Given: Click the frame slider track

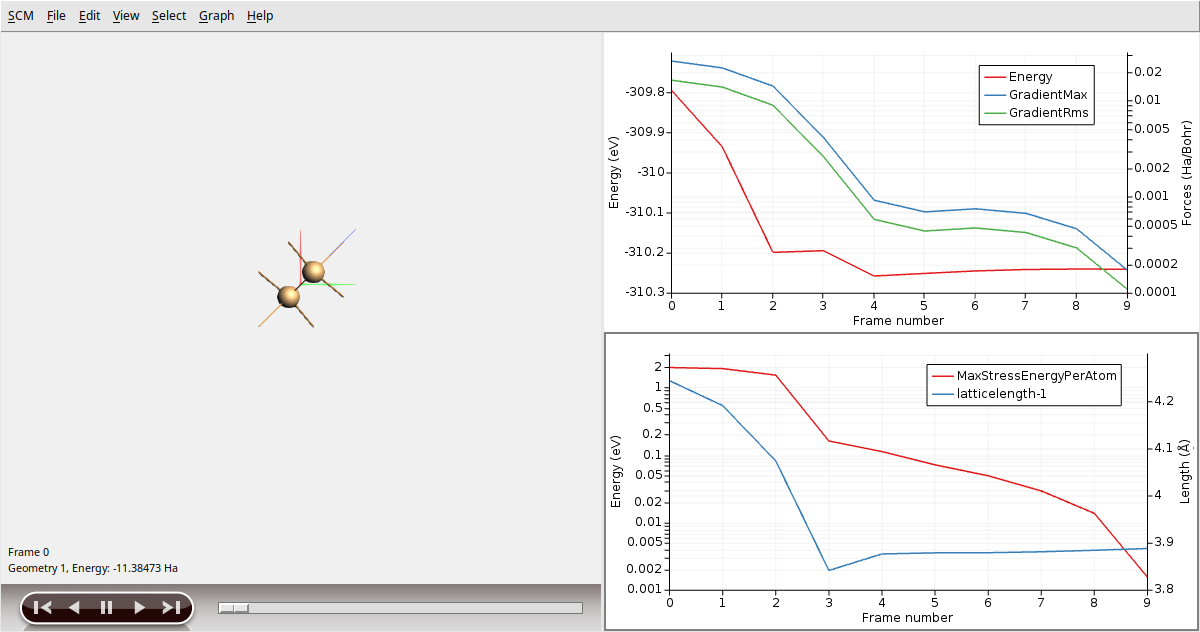Looking at the screenshot, I should tap(400, 608).
